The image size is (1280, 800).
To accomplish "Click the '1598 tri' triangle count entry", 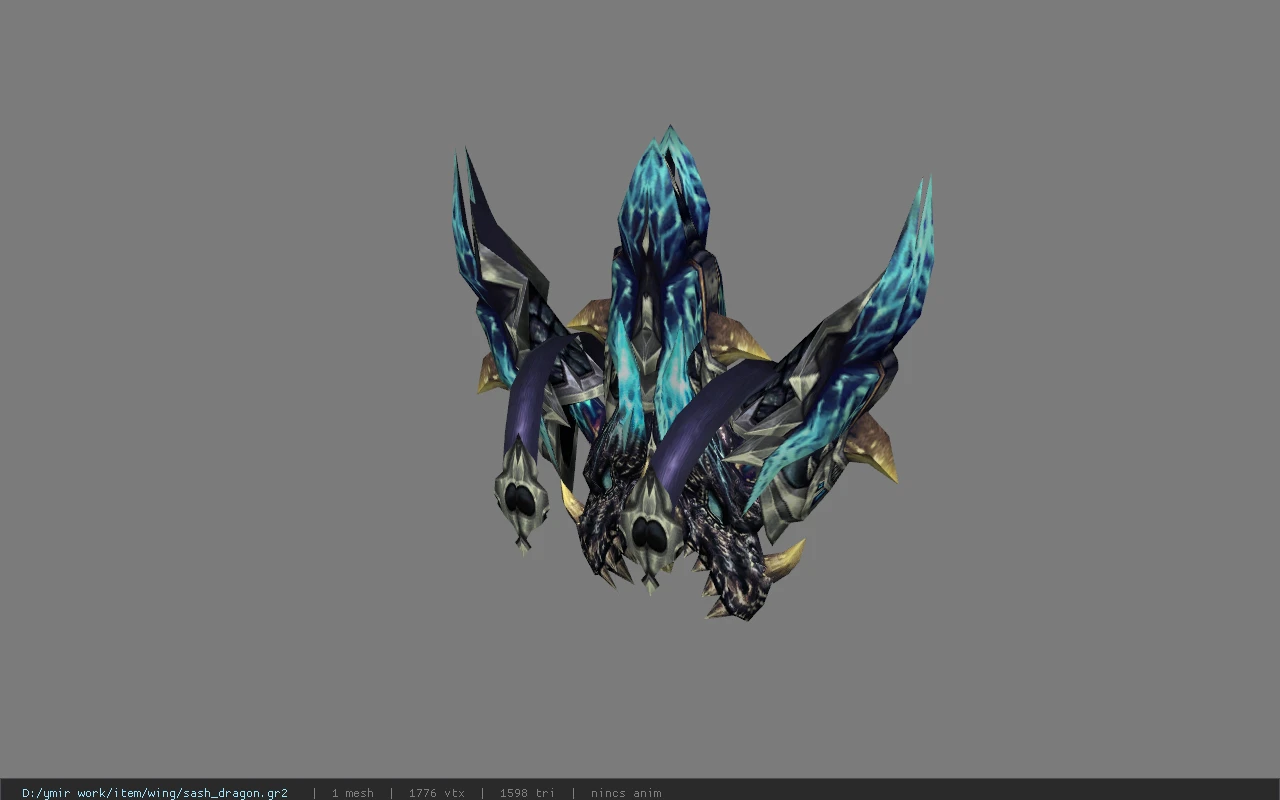I will (527, 793).
